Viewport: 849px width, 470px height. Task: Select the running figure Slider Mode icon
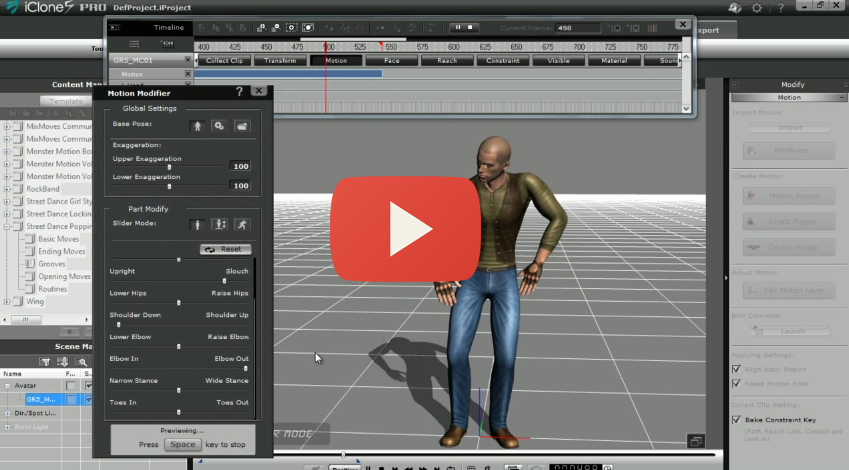tap(241, 225)
